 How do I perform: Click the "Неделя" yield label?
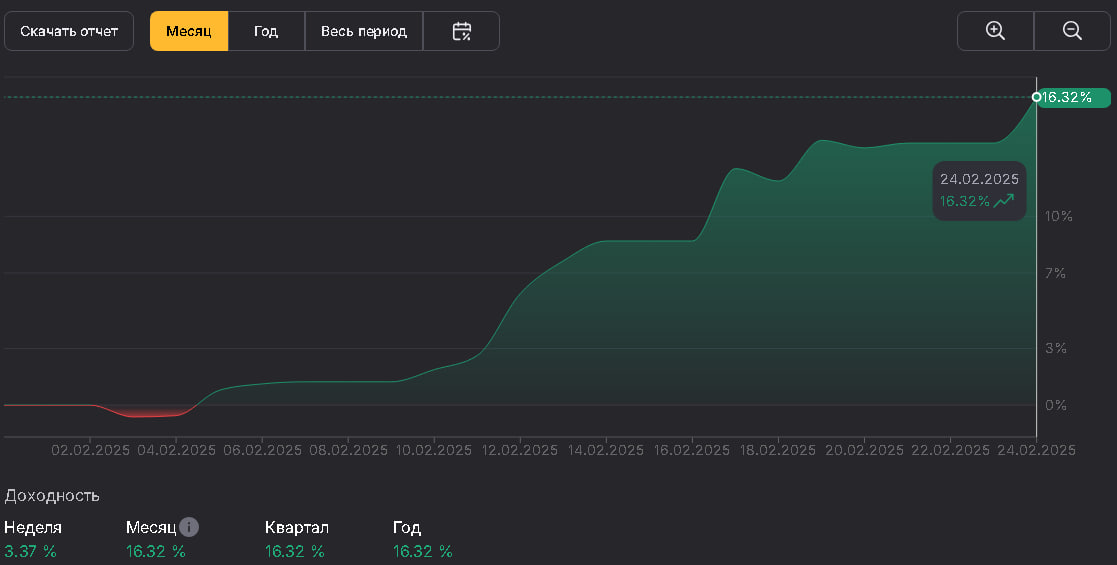[33, 528]
